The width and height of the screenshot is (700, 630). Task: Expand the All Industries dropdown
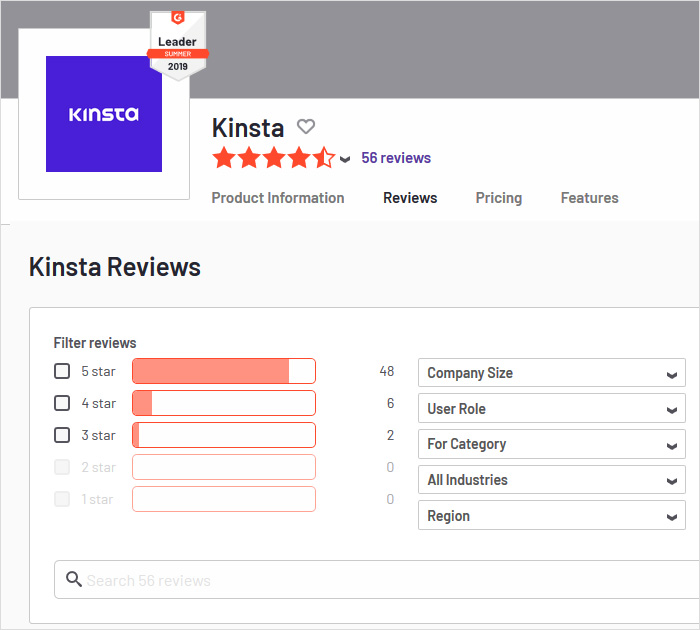(552, 480)
